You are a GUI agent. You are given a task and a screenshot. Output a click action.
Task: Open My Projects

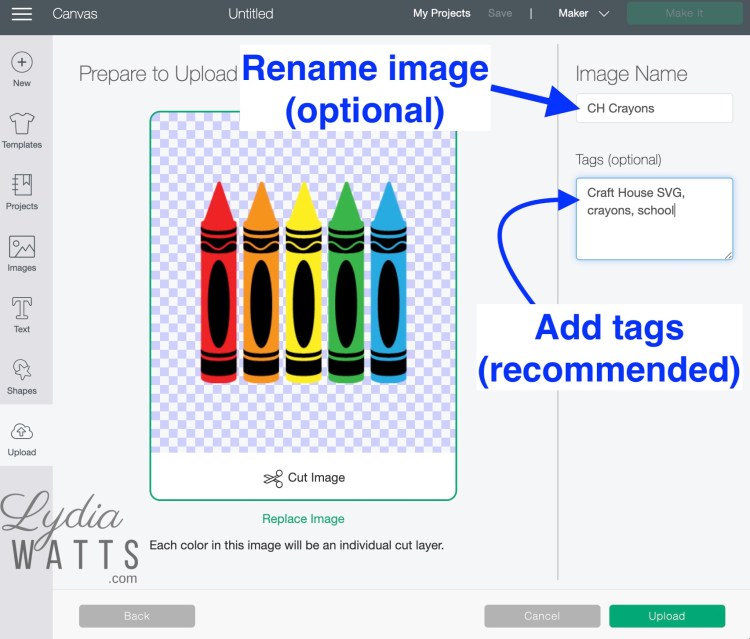(x=441, y=13)
